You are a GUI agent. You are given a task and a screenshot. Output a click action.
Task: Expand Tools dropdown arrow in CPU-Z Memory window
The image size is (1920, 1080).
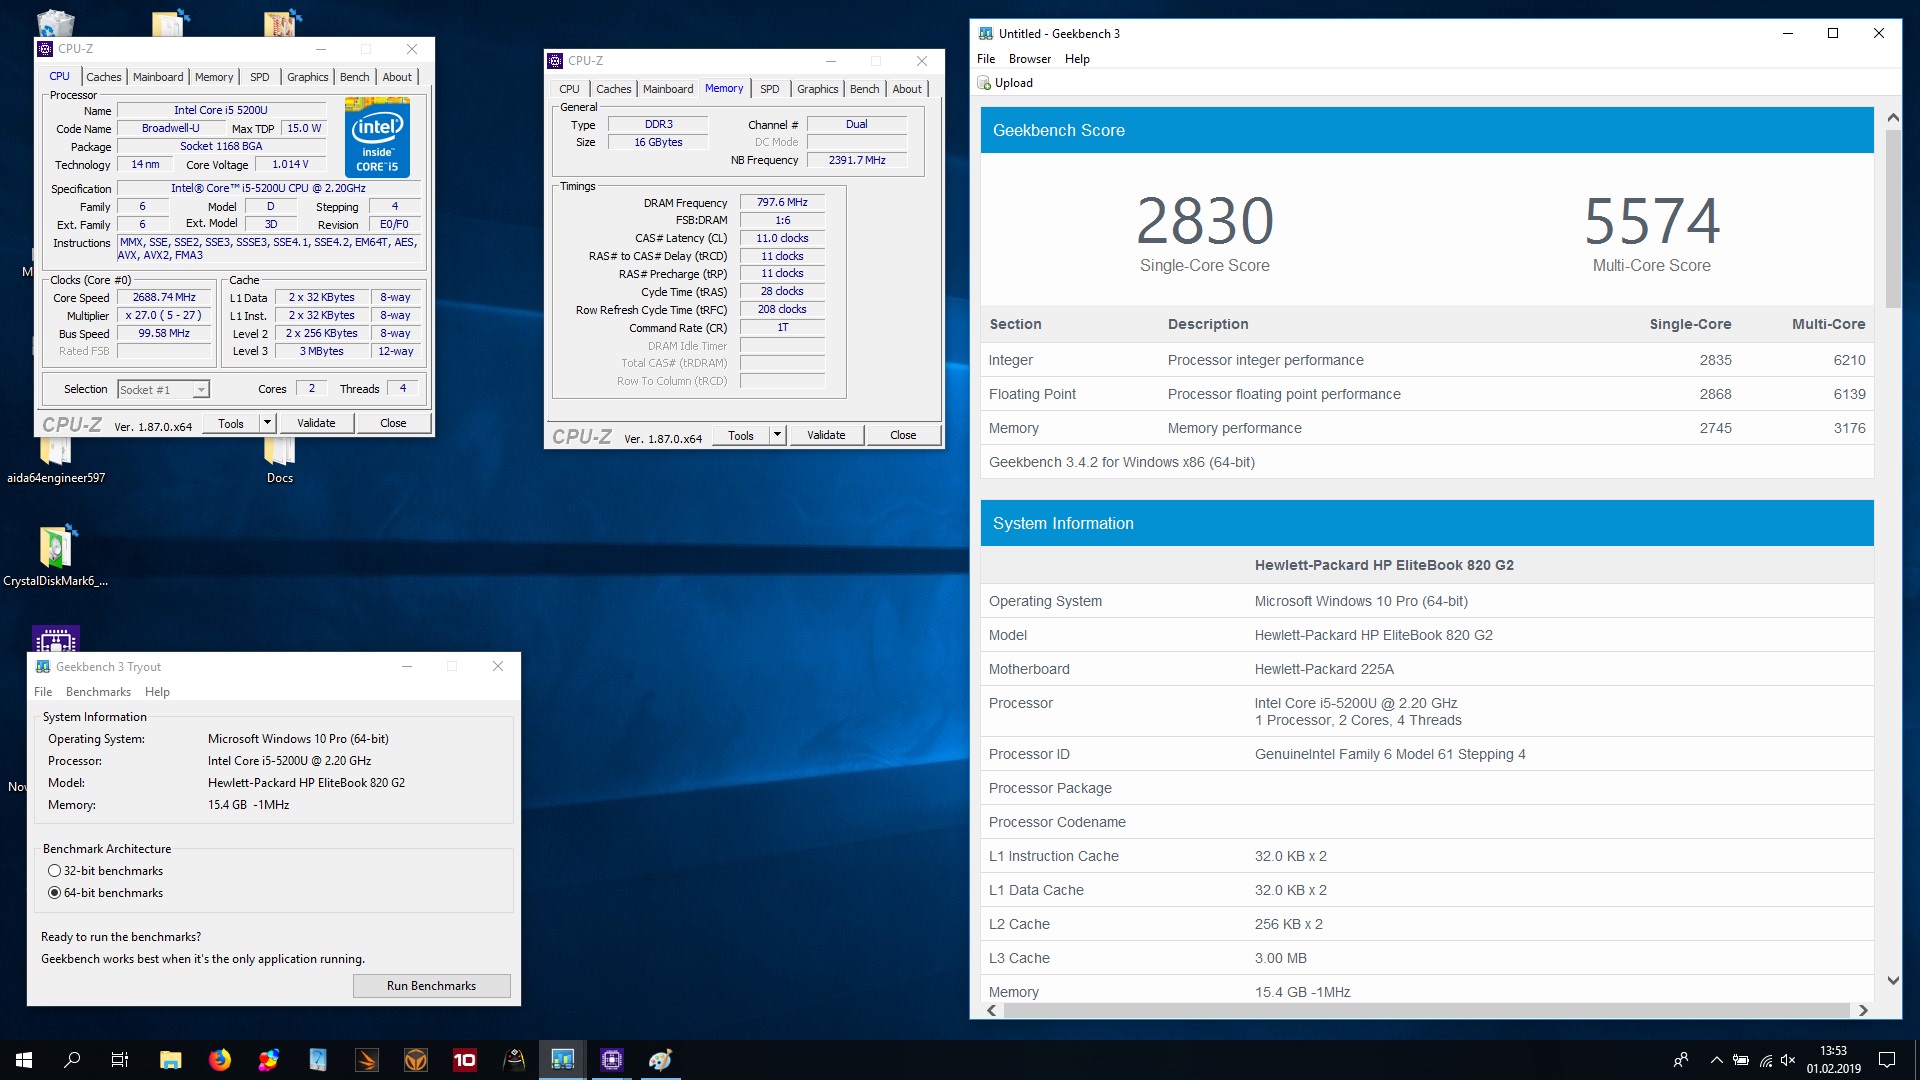[x=777, y=435]
